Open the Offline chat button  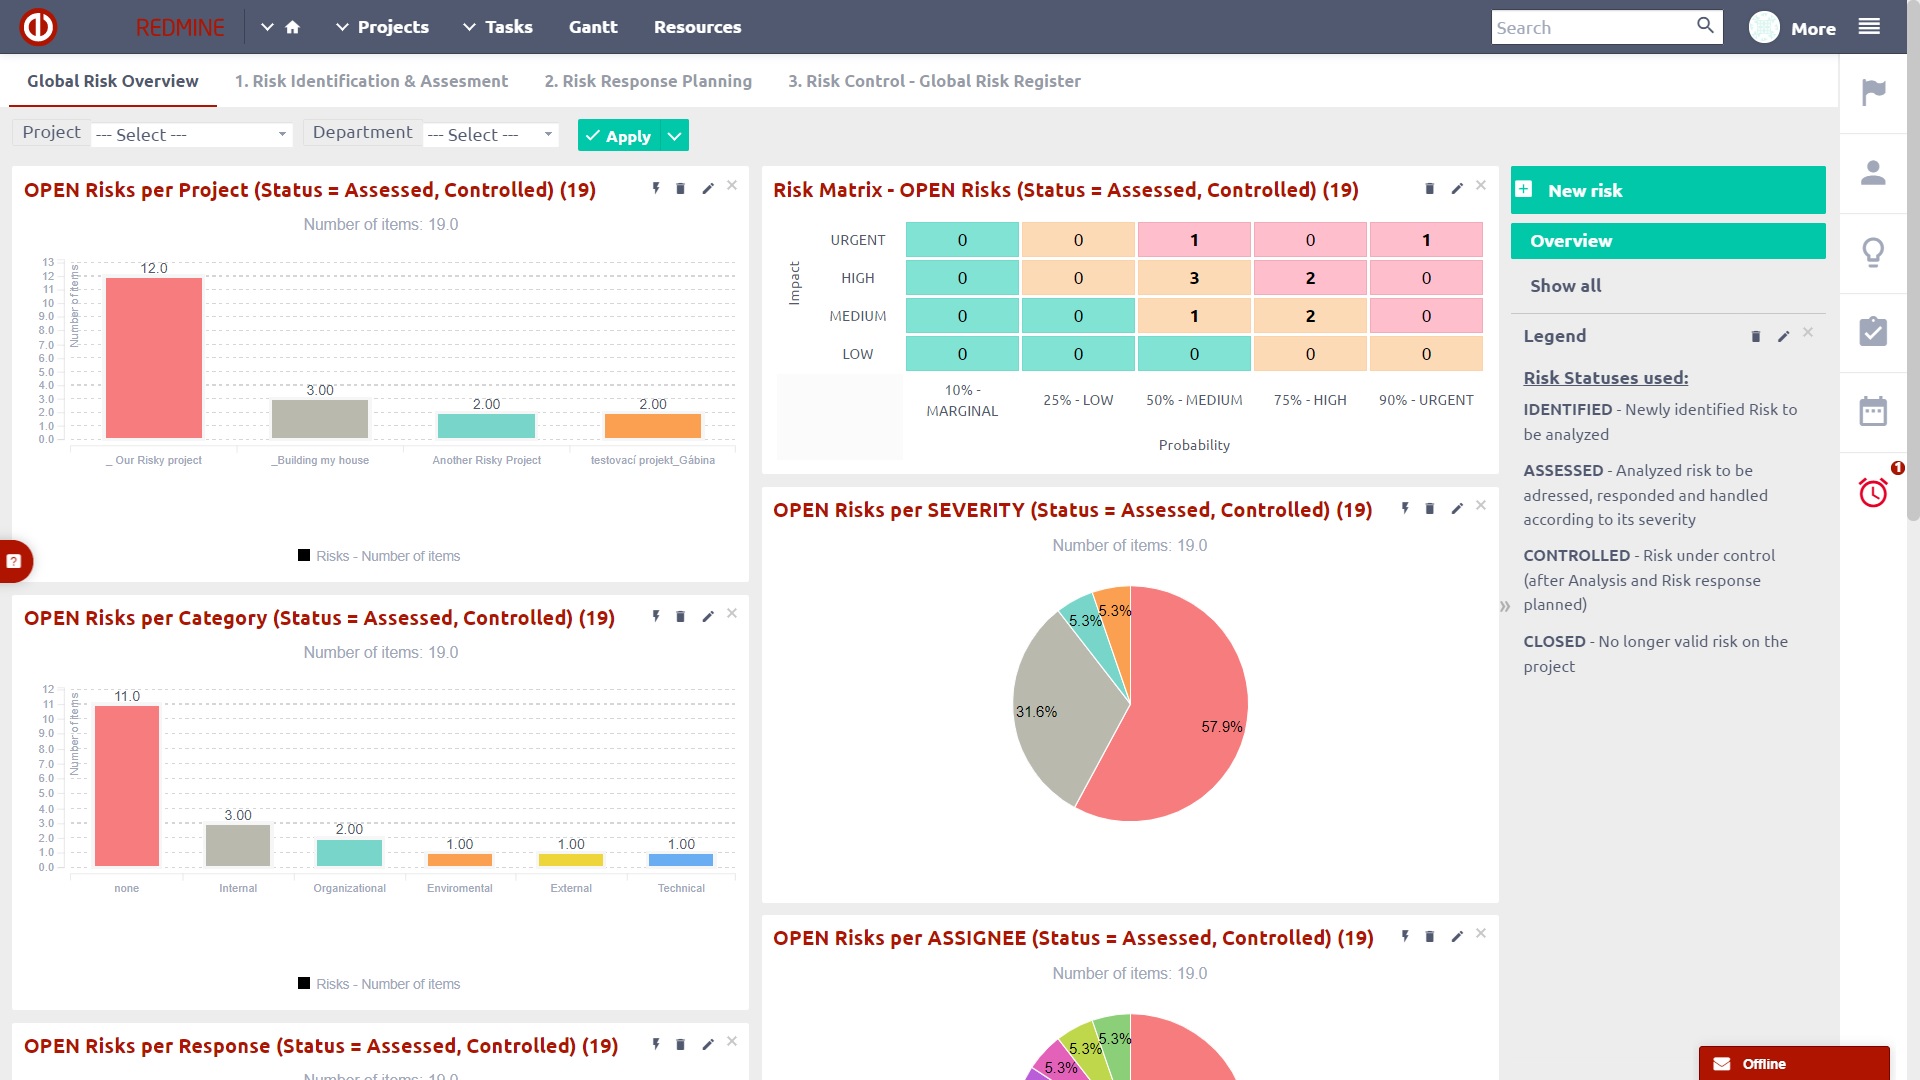[1794, 1063]
